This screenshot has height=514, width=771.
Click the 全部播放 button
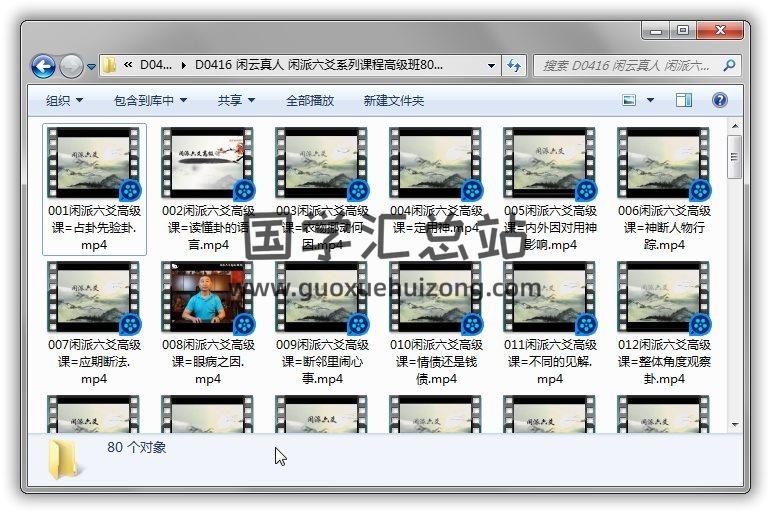310,101
